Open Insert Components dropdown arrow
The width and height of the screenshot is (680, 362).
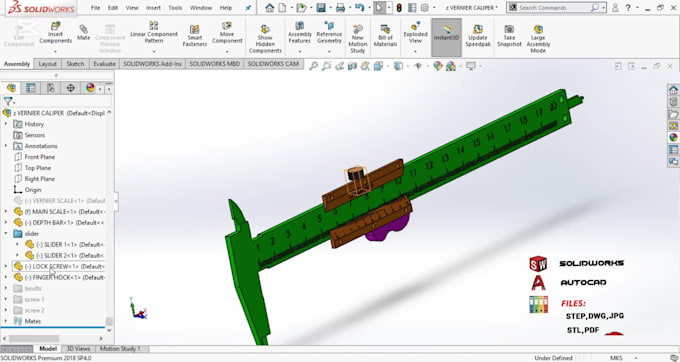[x=56, y=52]
